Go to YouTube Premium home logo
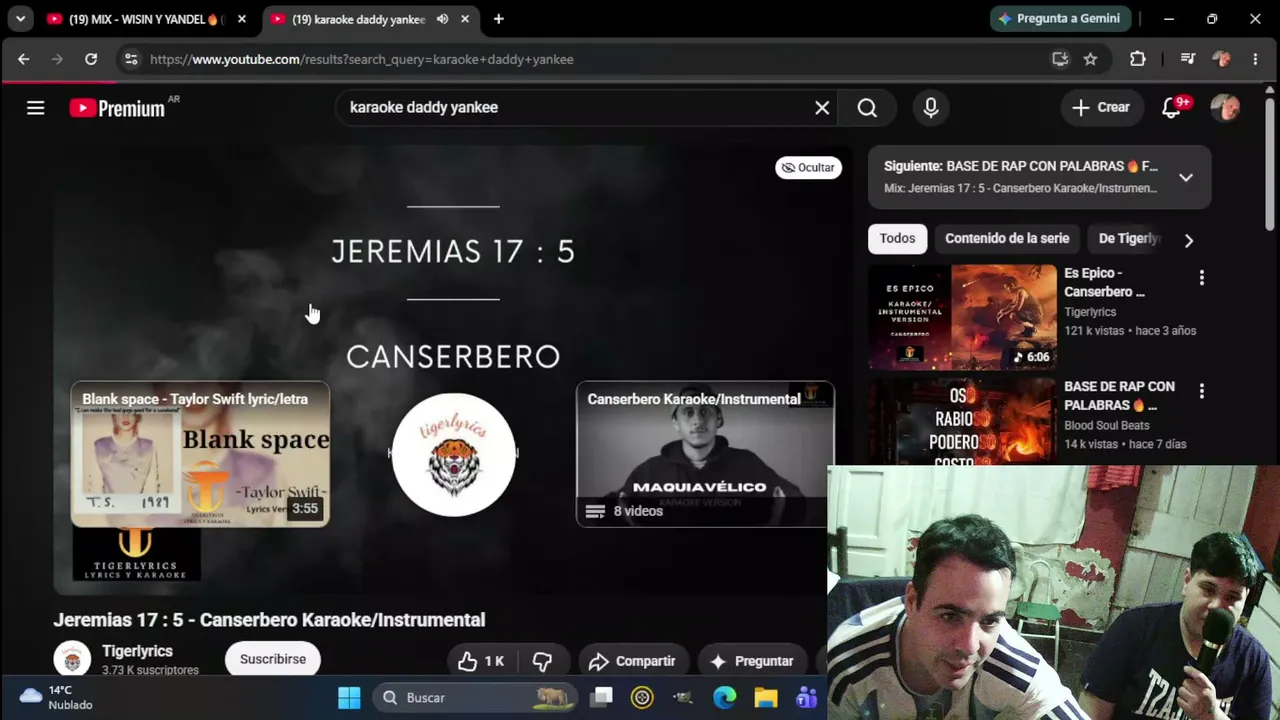This screenshot has width=1280, height=720. coord(118,108)
